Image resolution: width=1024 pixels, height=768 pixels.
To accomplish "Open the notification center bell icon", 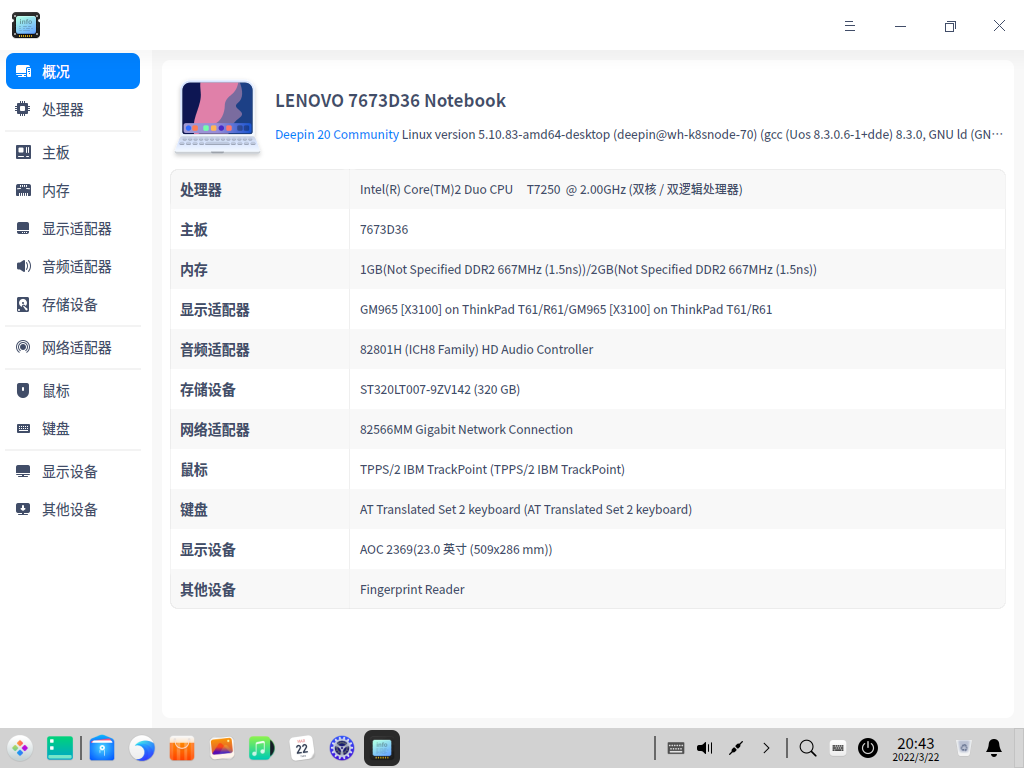I will 993,747.
